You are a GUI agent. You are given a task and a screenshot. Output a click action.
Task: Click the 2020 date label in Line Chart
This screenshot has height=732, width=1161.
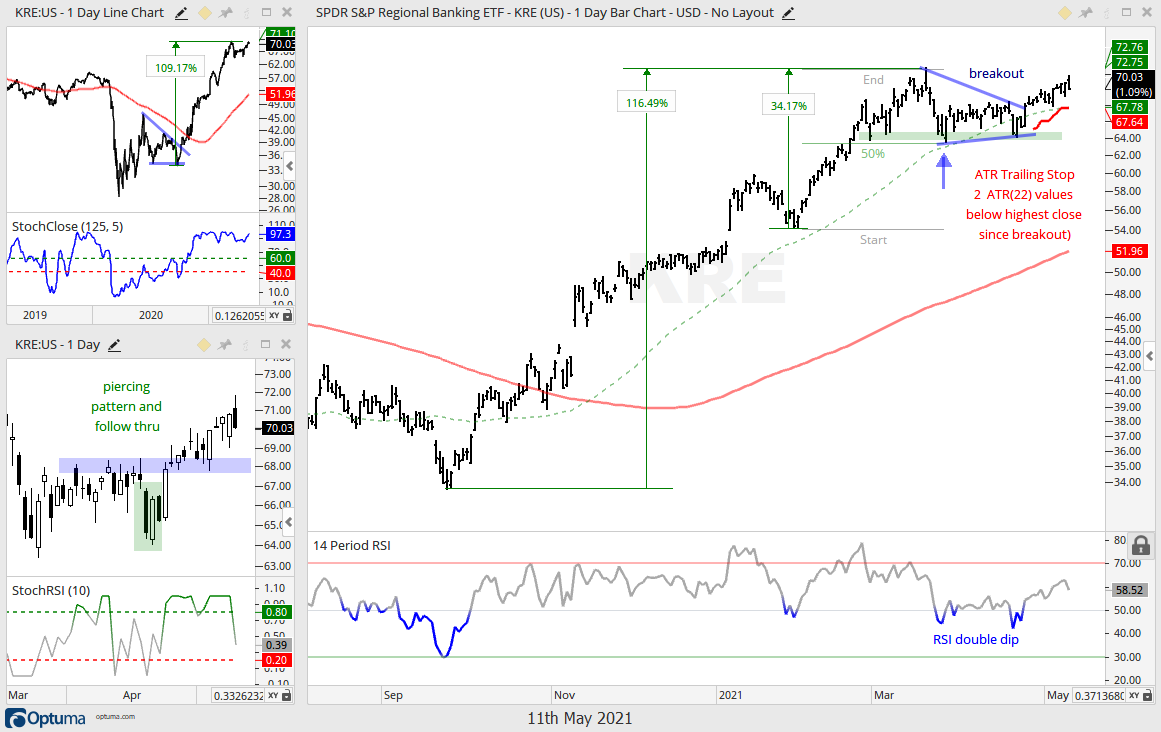click(151, 315)
